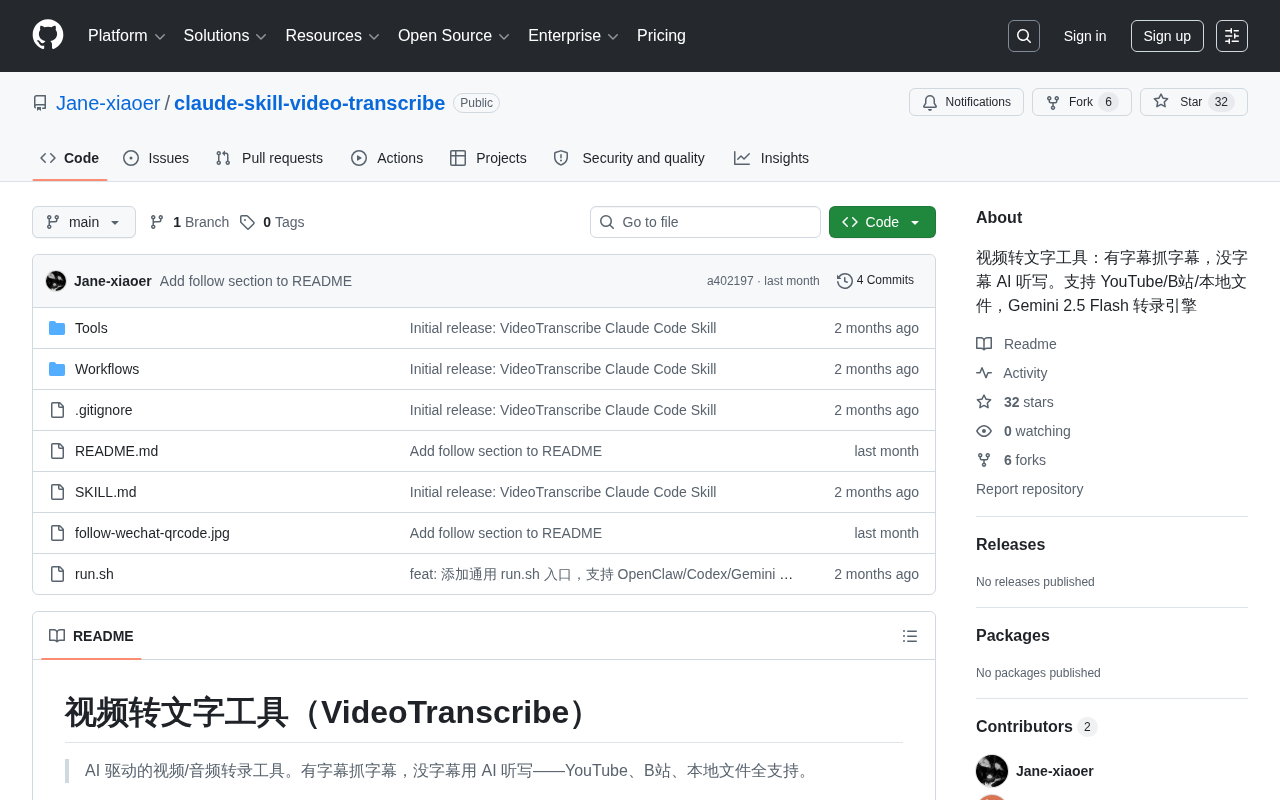The height and width of the screenshot is (800, 1280).
Task: Click the Sign up button
Action: pyautogui.click(x=1167, y=36)
